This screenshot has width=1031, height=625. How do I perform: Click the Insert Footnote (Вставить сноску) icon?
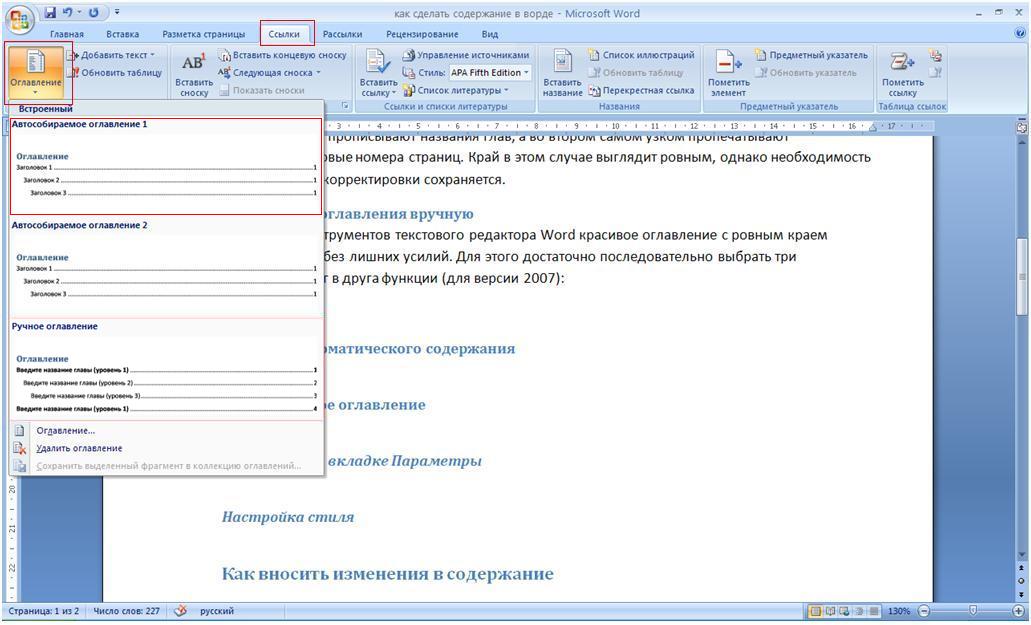194,64
